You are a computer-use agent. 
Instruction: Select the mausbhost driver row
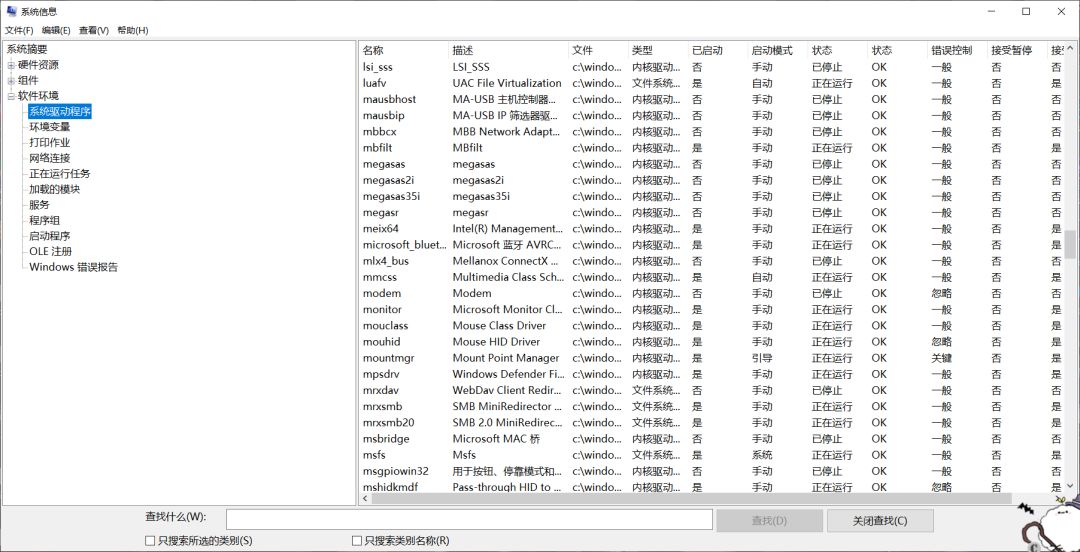(712, 99)
